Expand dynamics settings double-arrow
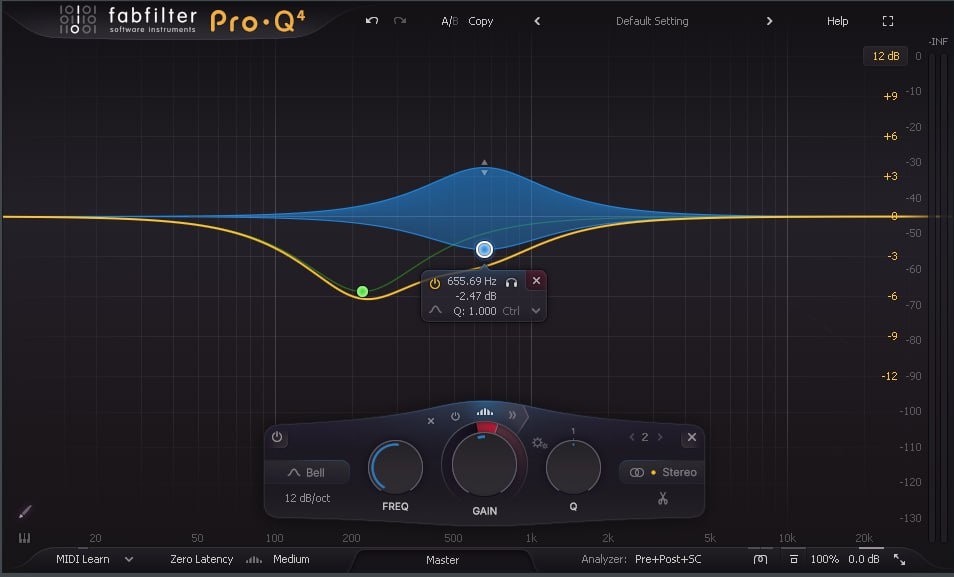Viewport: 954px width, 577px height. [x=512, y=415]
